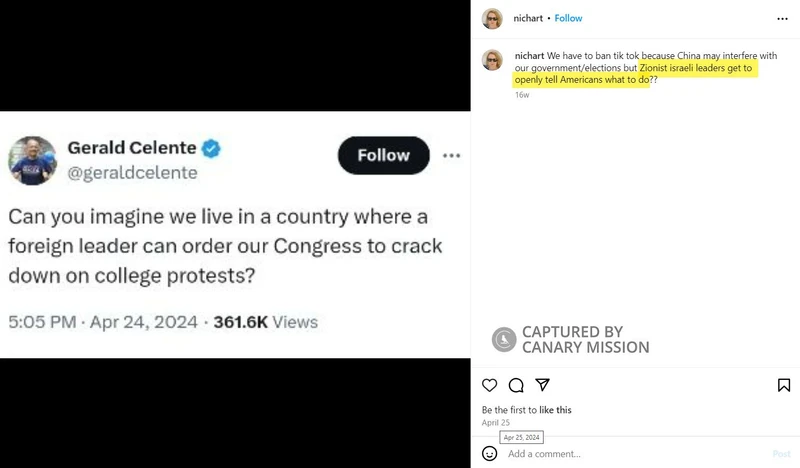Click Gerald Celente's profile photo

click(33, 160)
